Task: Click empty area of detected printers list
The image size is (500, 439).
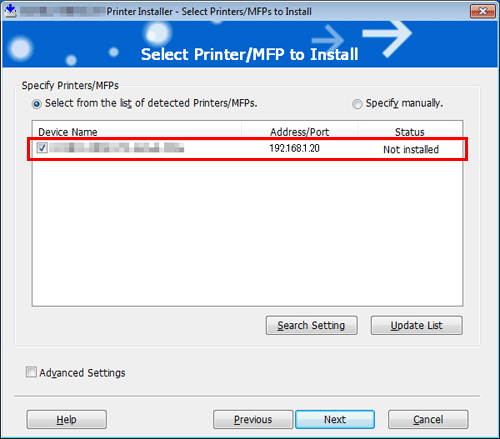Action: click(x=247, y=233)
